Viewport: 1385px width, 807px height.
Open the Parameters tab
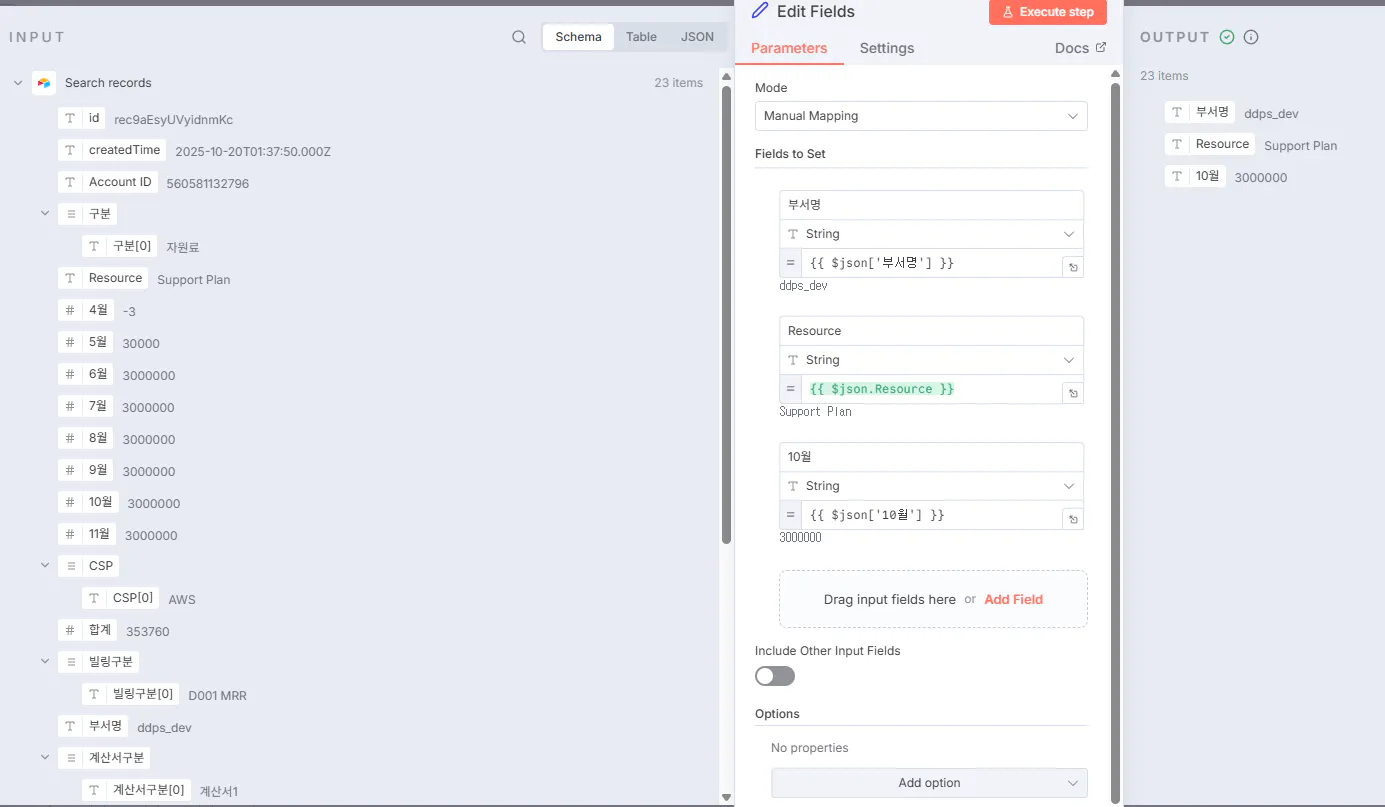point(789,48)
